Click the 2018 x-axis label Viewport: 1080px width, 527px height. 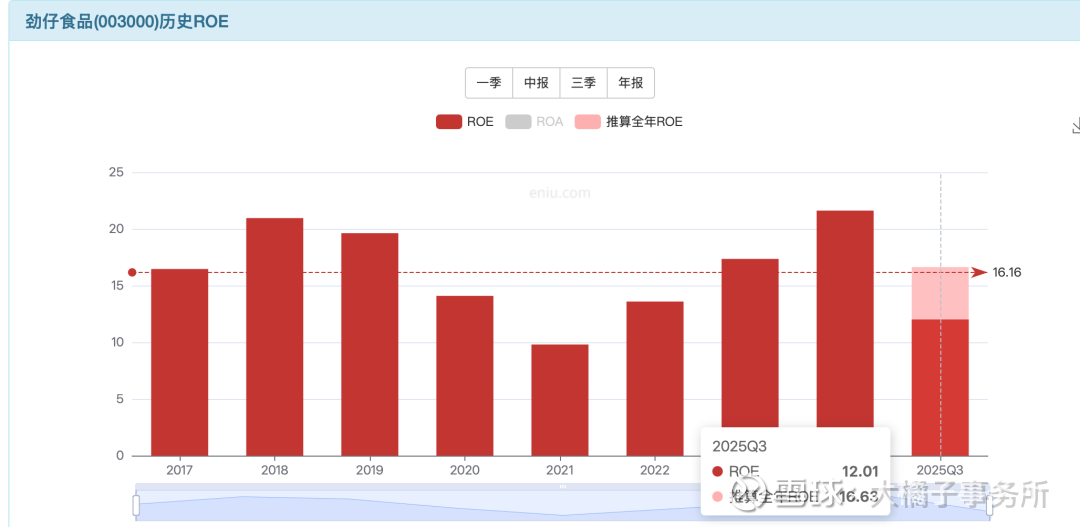point(275,471)
